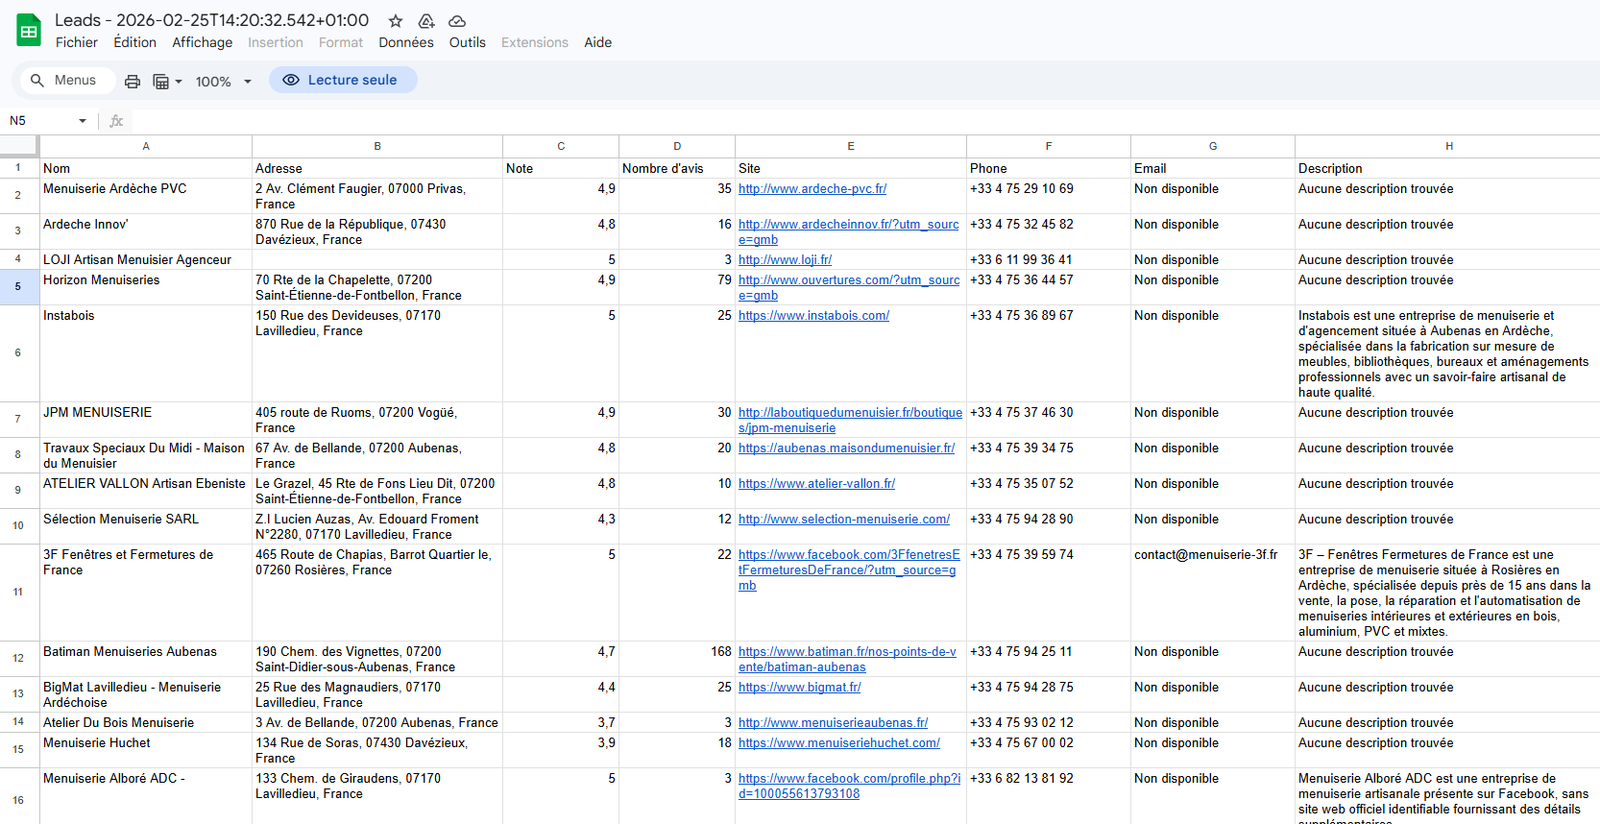The height and width of the screenshot is (824, 1600).
Task: Select cell 'LOJI Artisan Menuisier Agenceur'
Action: tap(146, 260)
